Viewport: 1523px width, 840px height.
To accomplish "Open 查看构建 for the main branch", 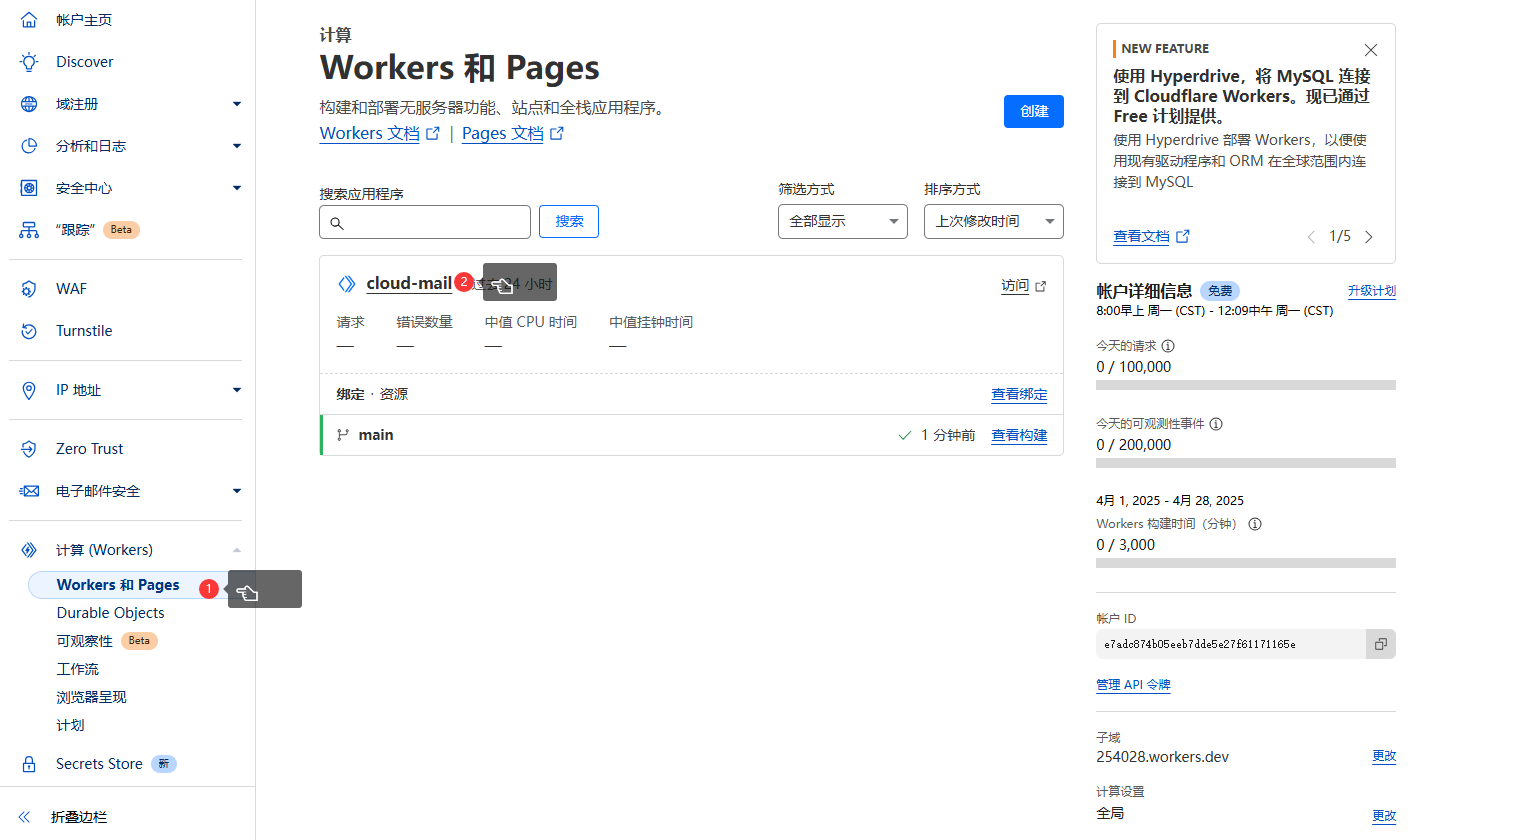I will 1018,435.
